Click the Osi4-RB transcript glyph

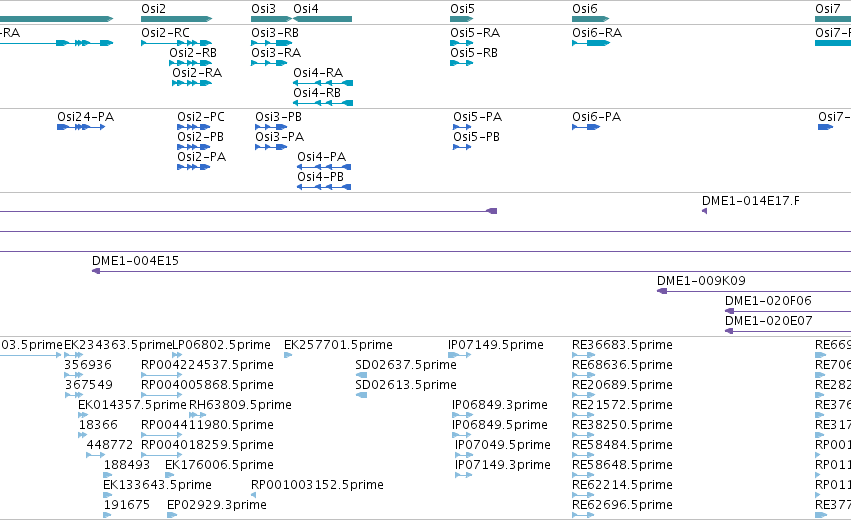pos(323,103)
